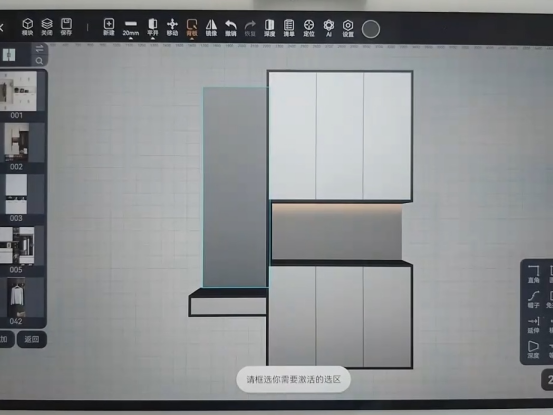Click the 关闭 layers icon
Image resolution: width=553 pixels, height=415 pixels.
tap(47, 27)
